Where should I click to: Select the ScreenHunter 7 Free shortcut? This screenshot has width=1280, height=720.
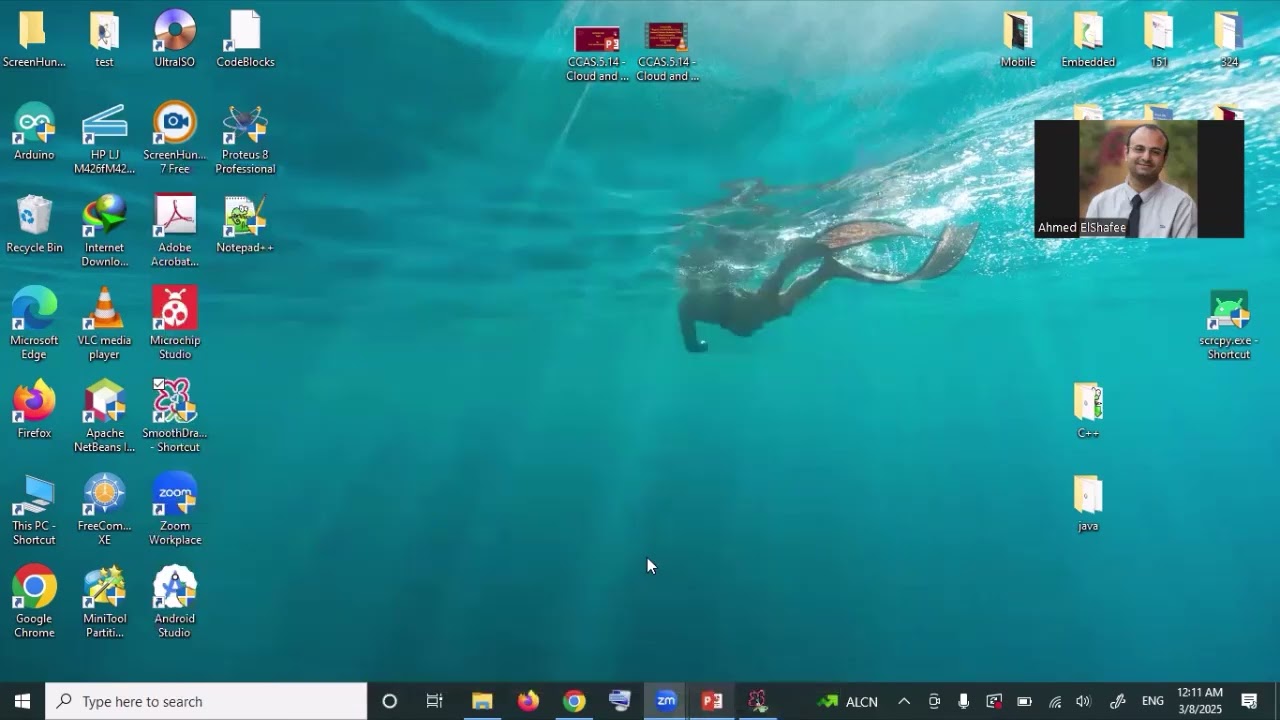[175, 139]
